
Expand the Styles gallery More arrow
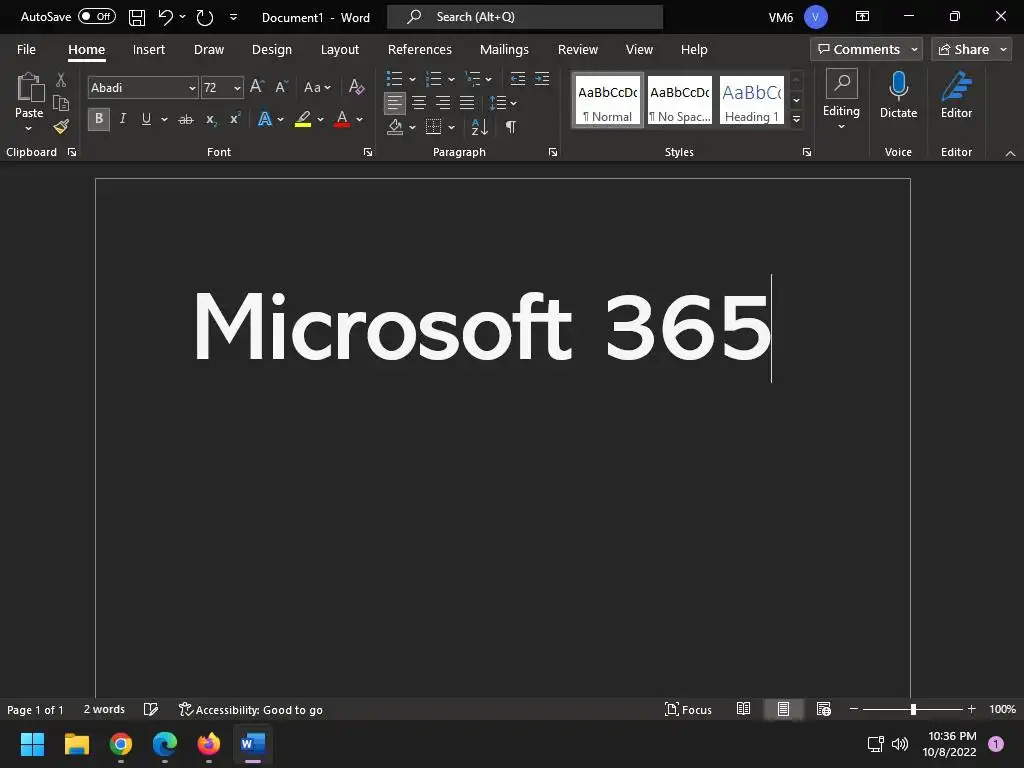(796, 119)
